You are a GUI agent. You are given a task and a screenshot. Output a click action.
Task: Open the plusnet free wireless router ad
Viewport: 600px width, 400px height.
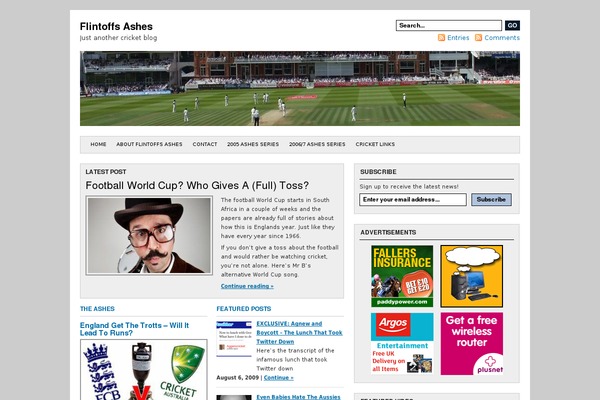[471, 344]
